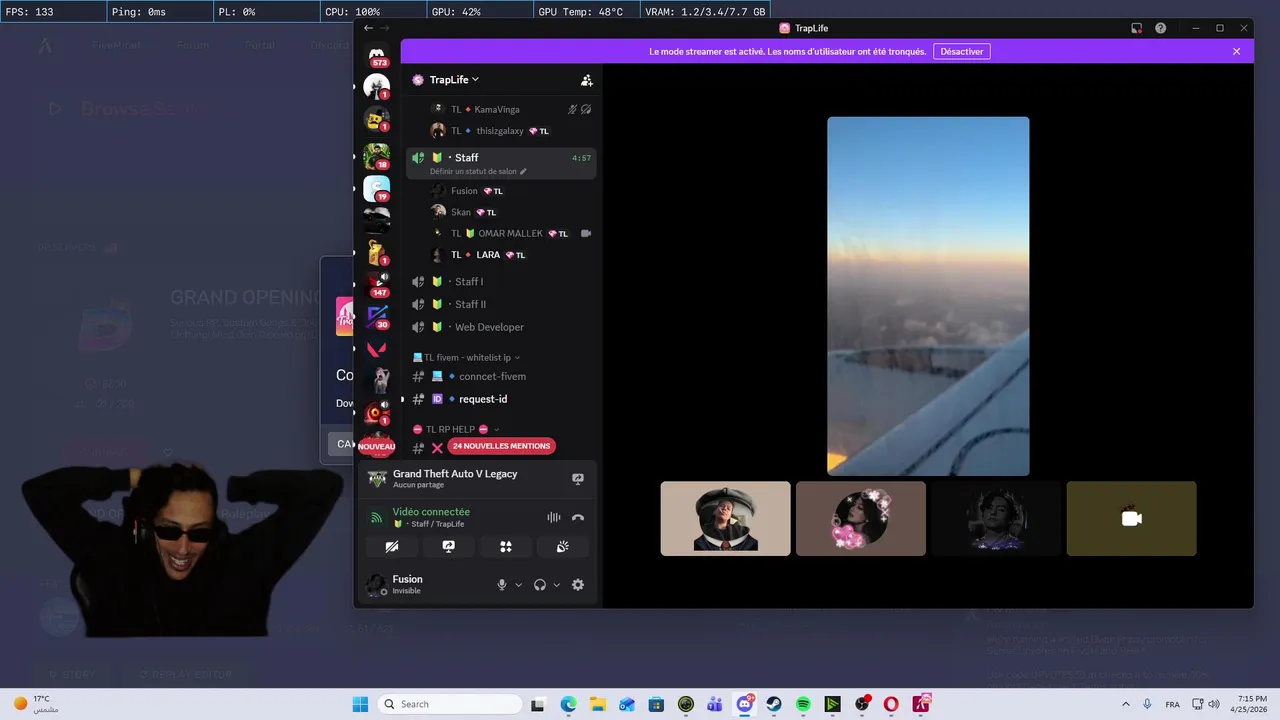
Task: Toggle camera off in voice panel
Action: click(392, 546)
